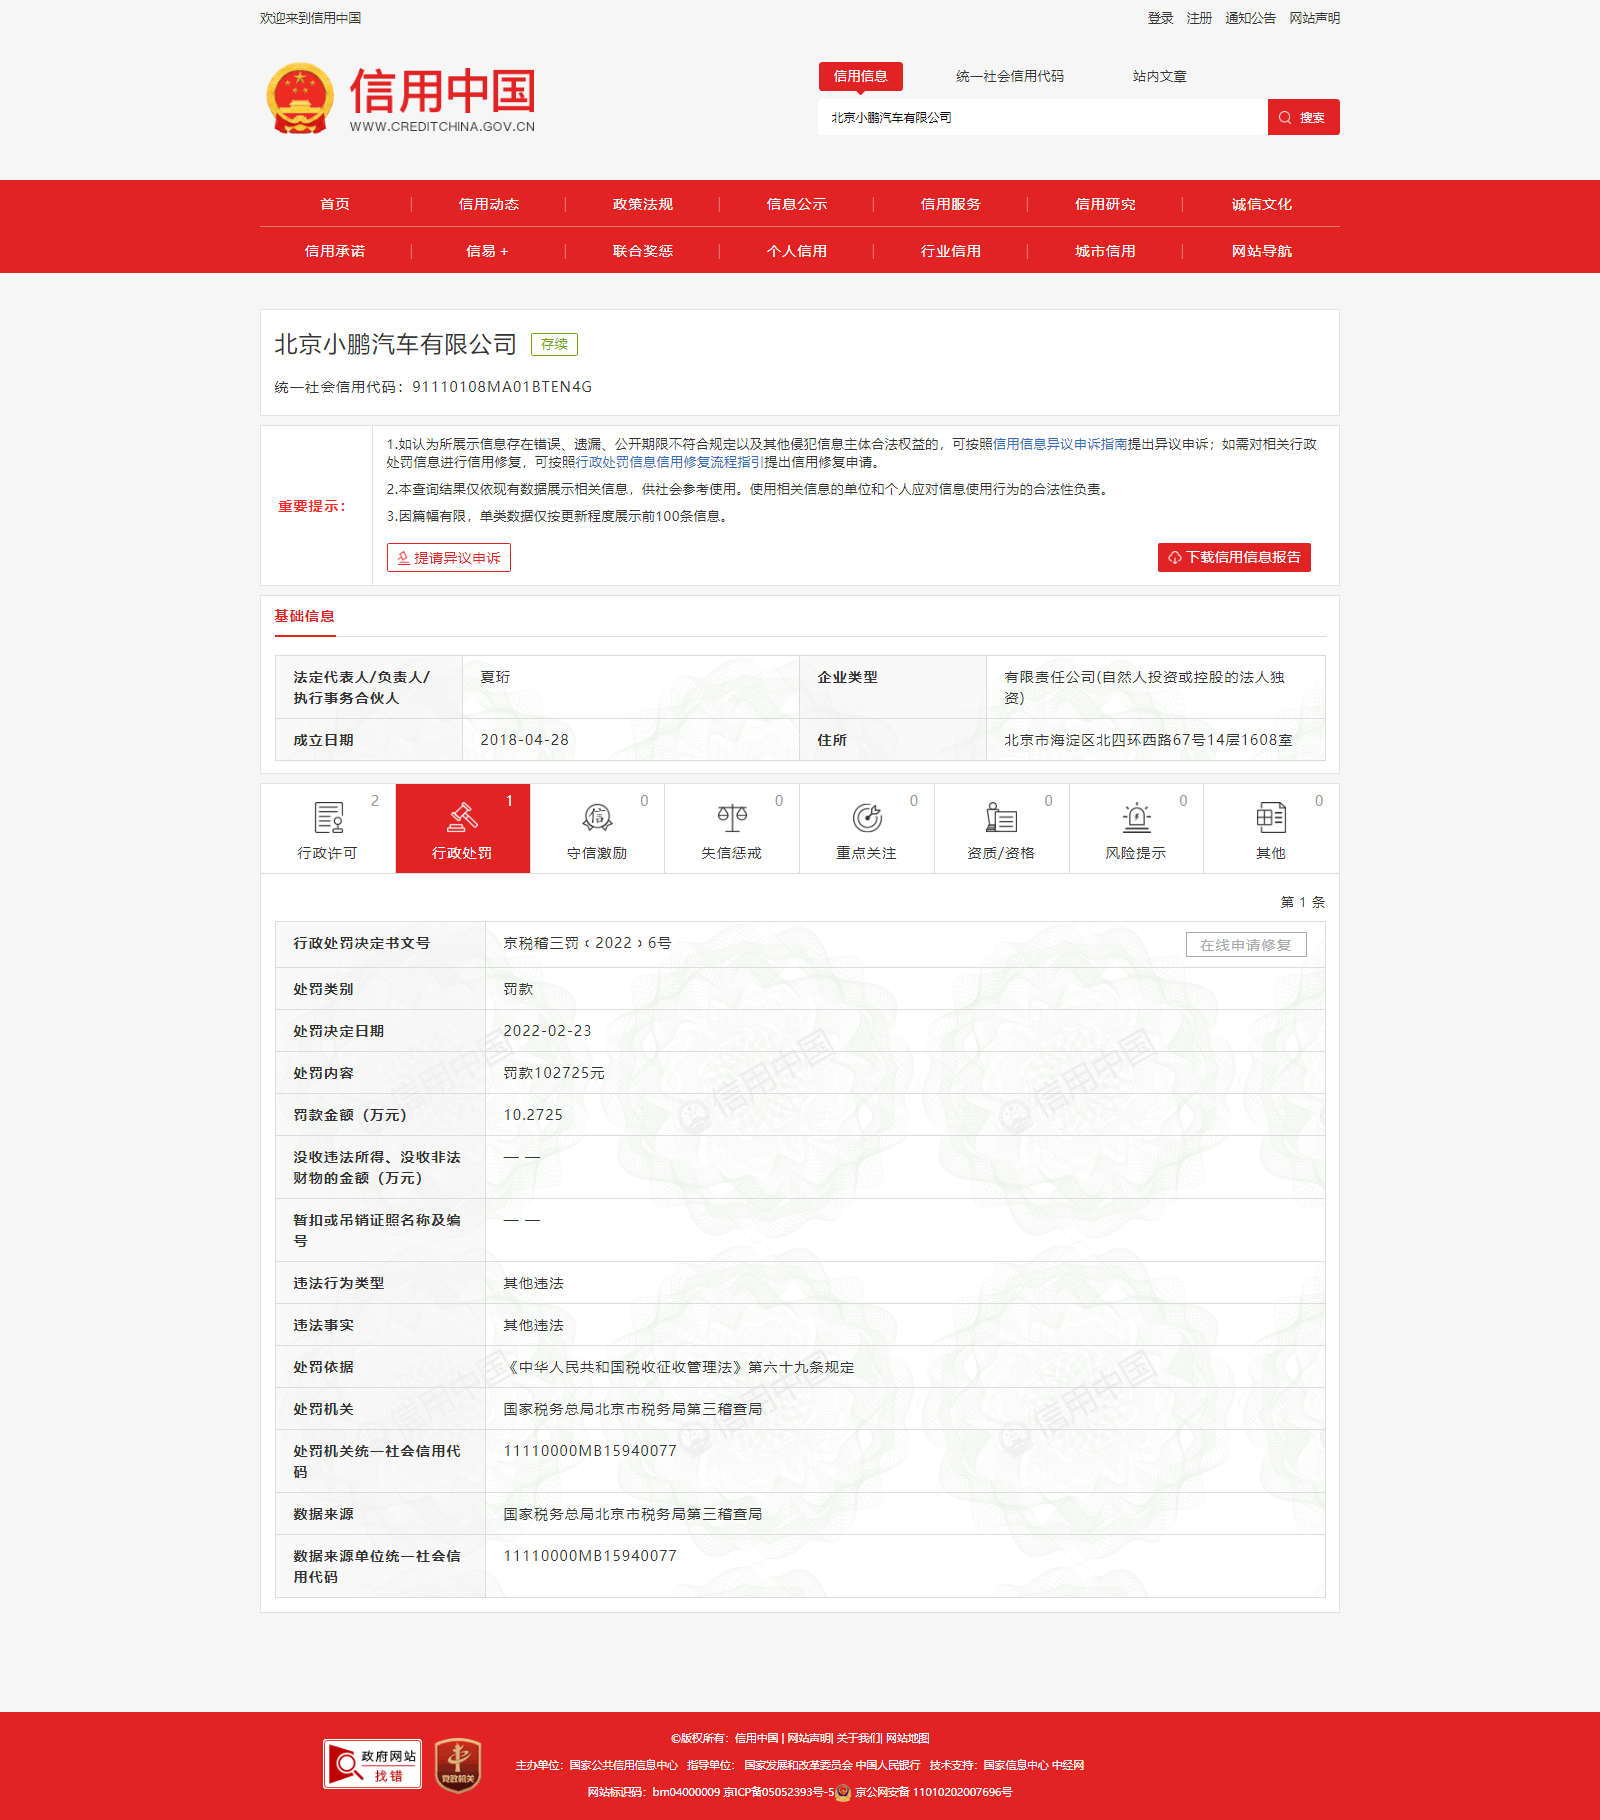The image size is (1600, 1820).
Task: Open 信用研究 navigation item
Action: tap(1105, 204)
